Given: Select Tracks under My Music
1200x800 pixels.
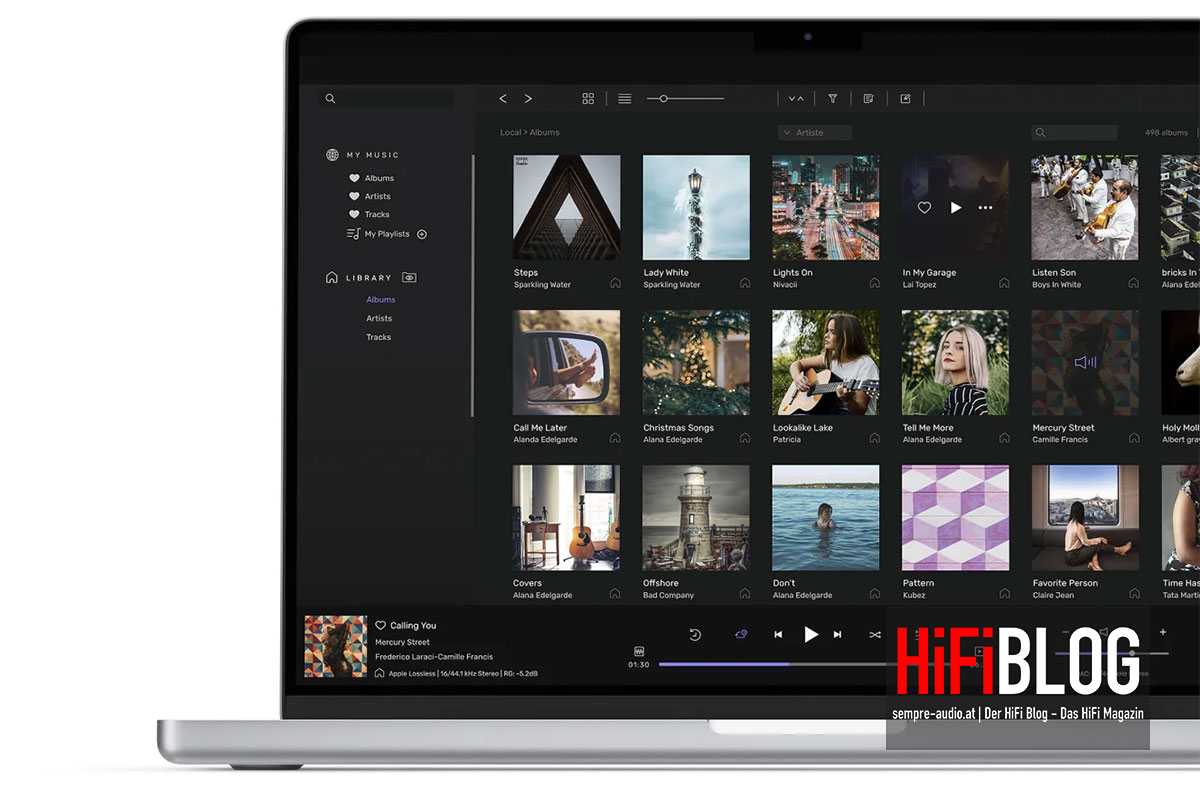Looking at the screenshot, I should [377, 214].
